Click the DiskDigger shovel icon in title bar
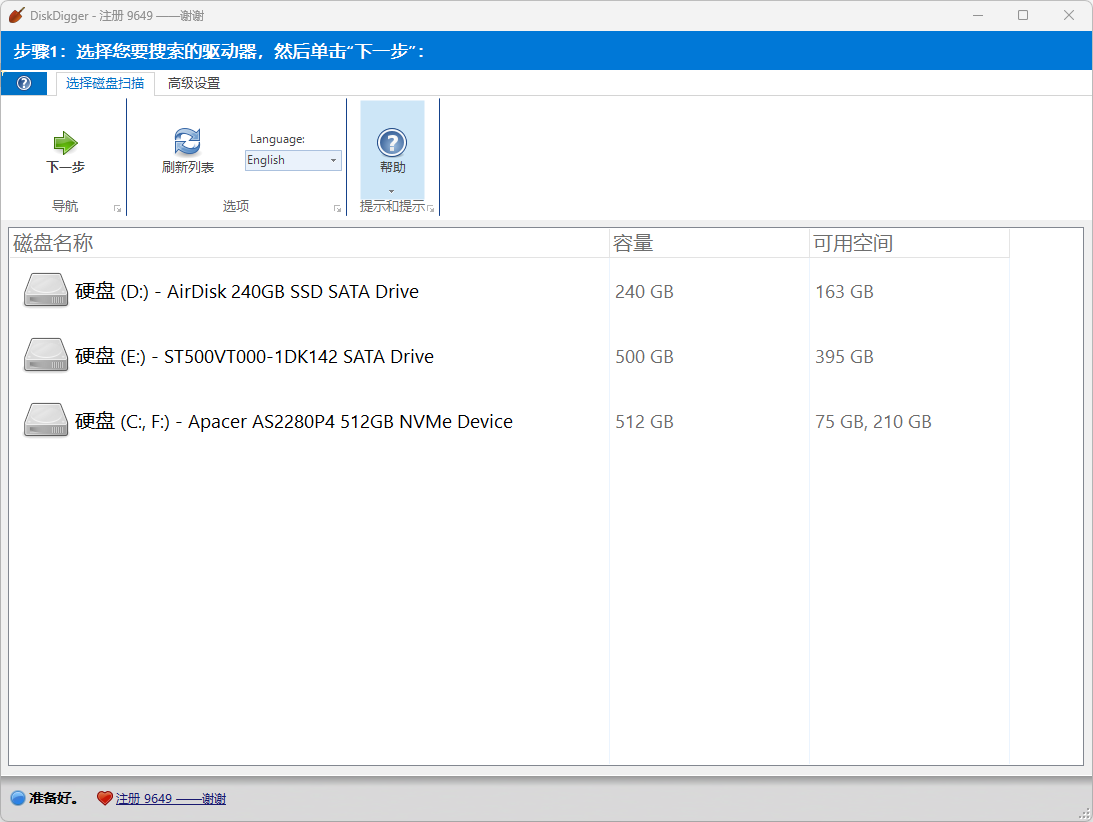This screenshot has width=1093, height=822. (17, 15)
